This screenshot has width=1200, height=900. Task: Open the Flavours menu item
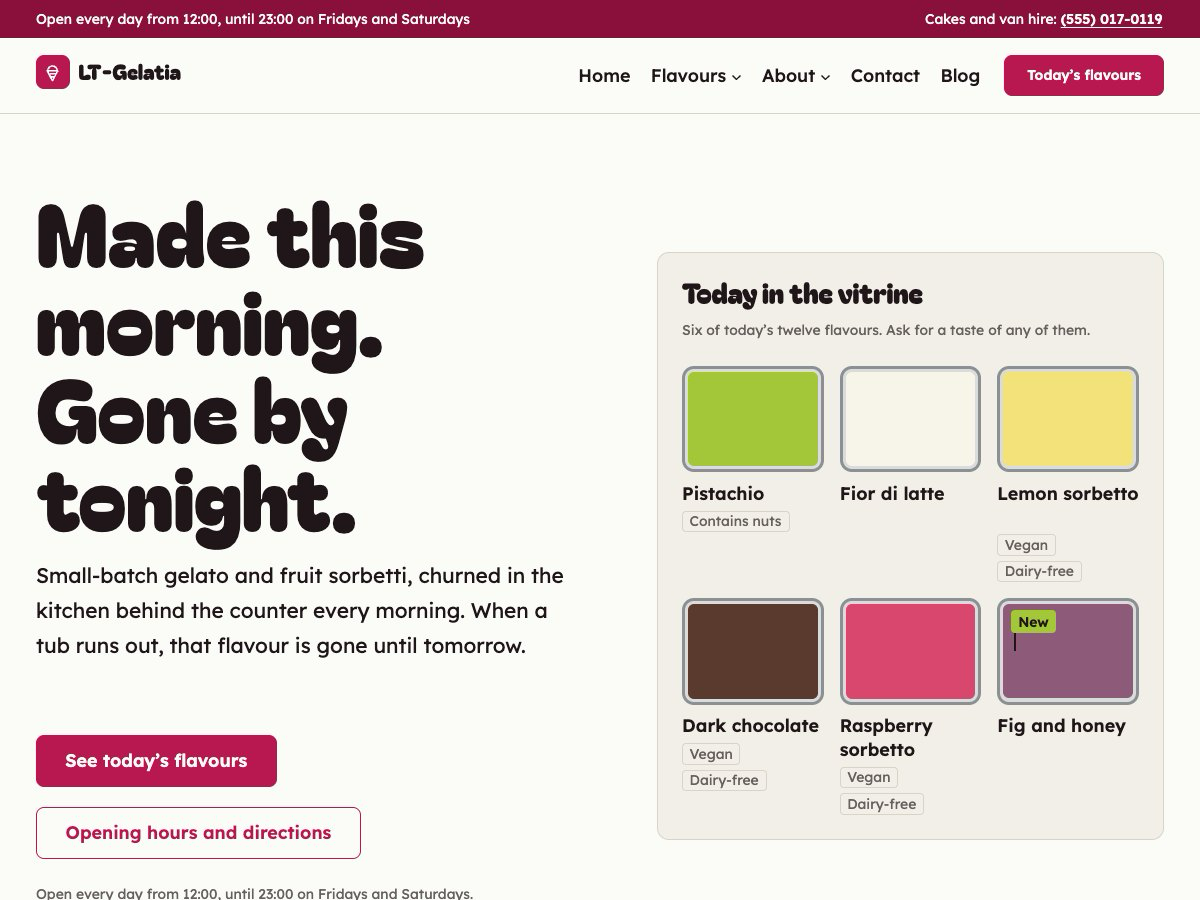[688, 76]
